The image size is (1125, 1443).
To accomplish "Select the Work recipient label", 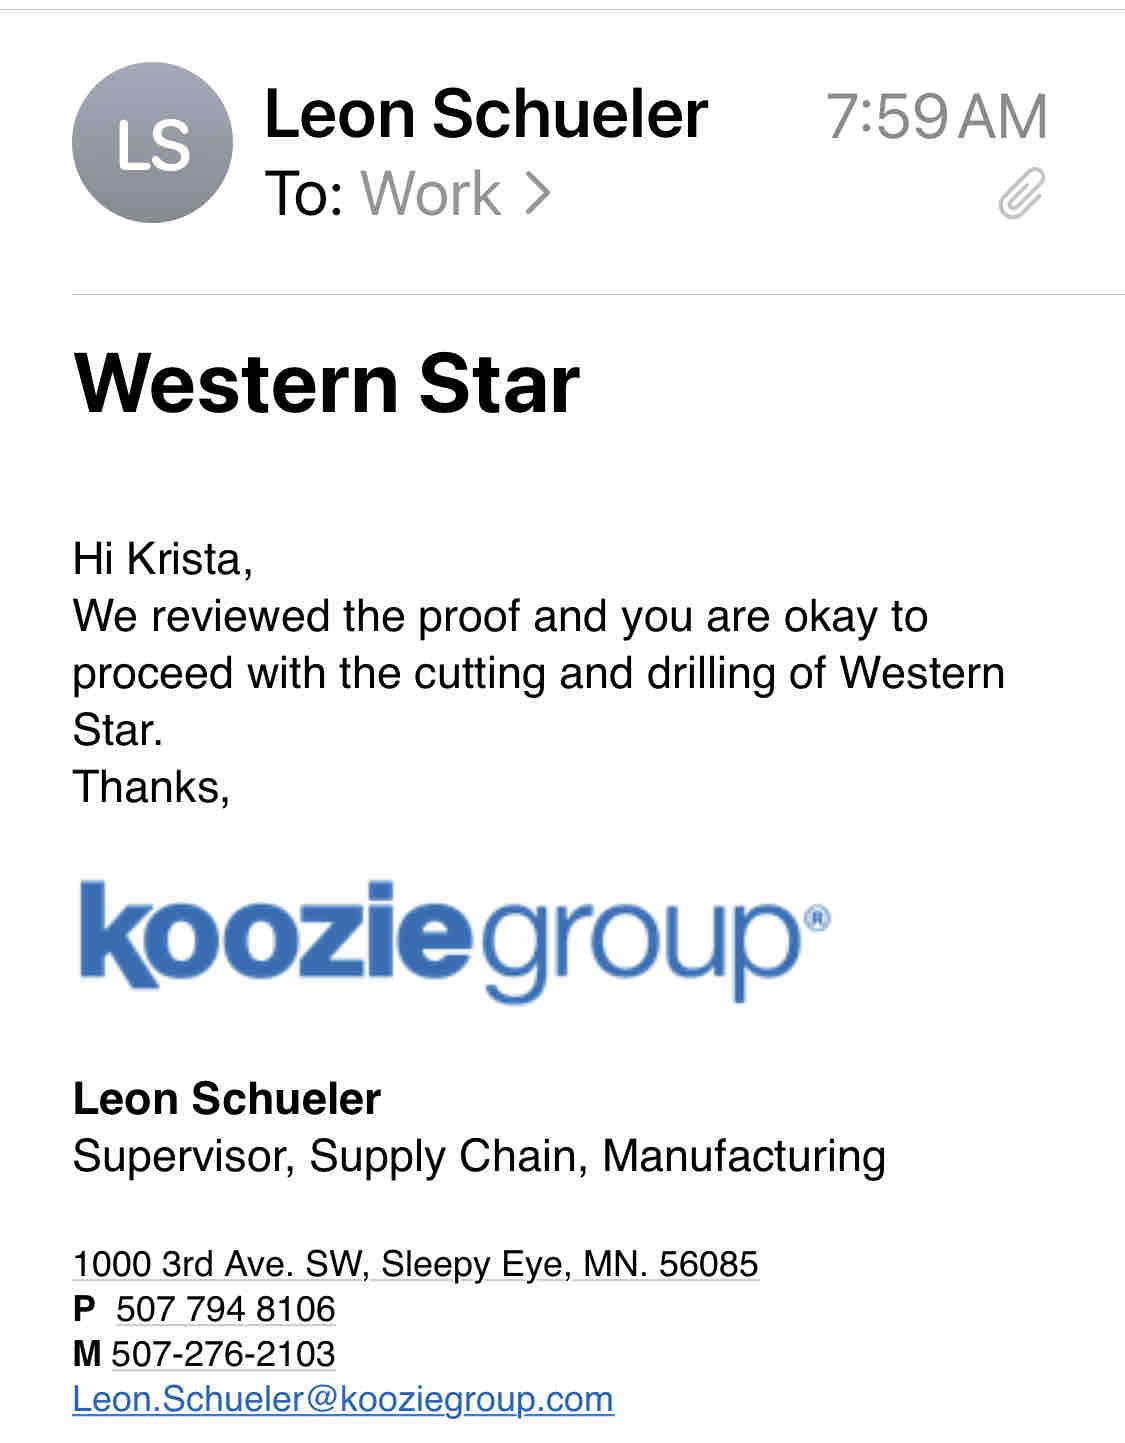I will (x=430, y=193).
